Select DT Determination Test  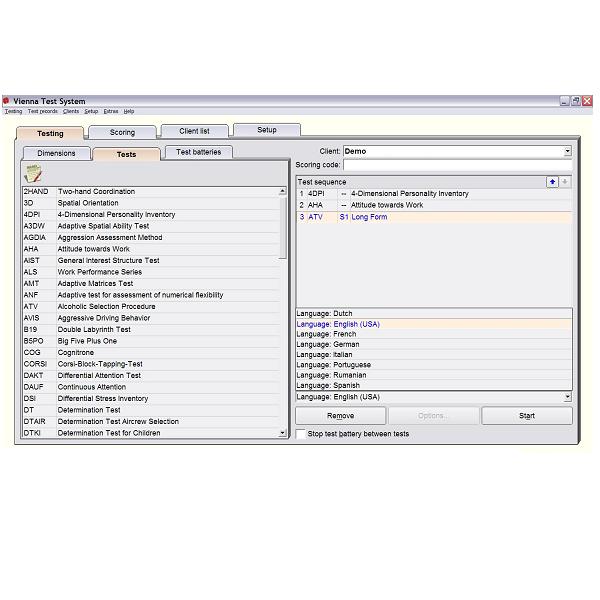(151, 410)
